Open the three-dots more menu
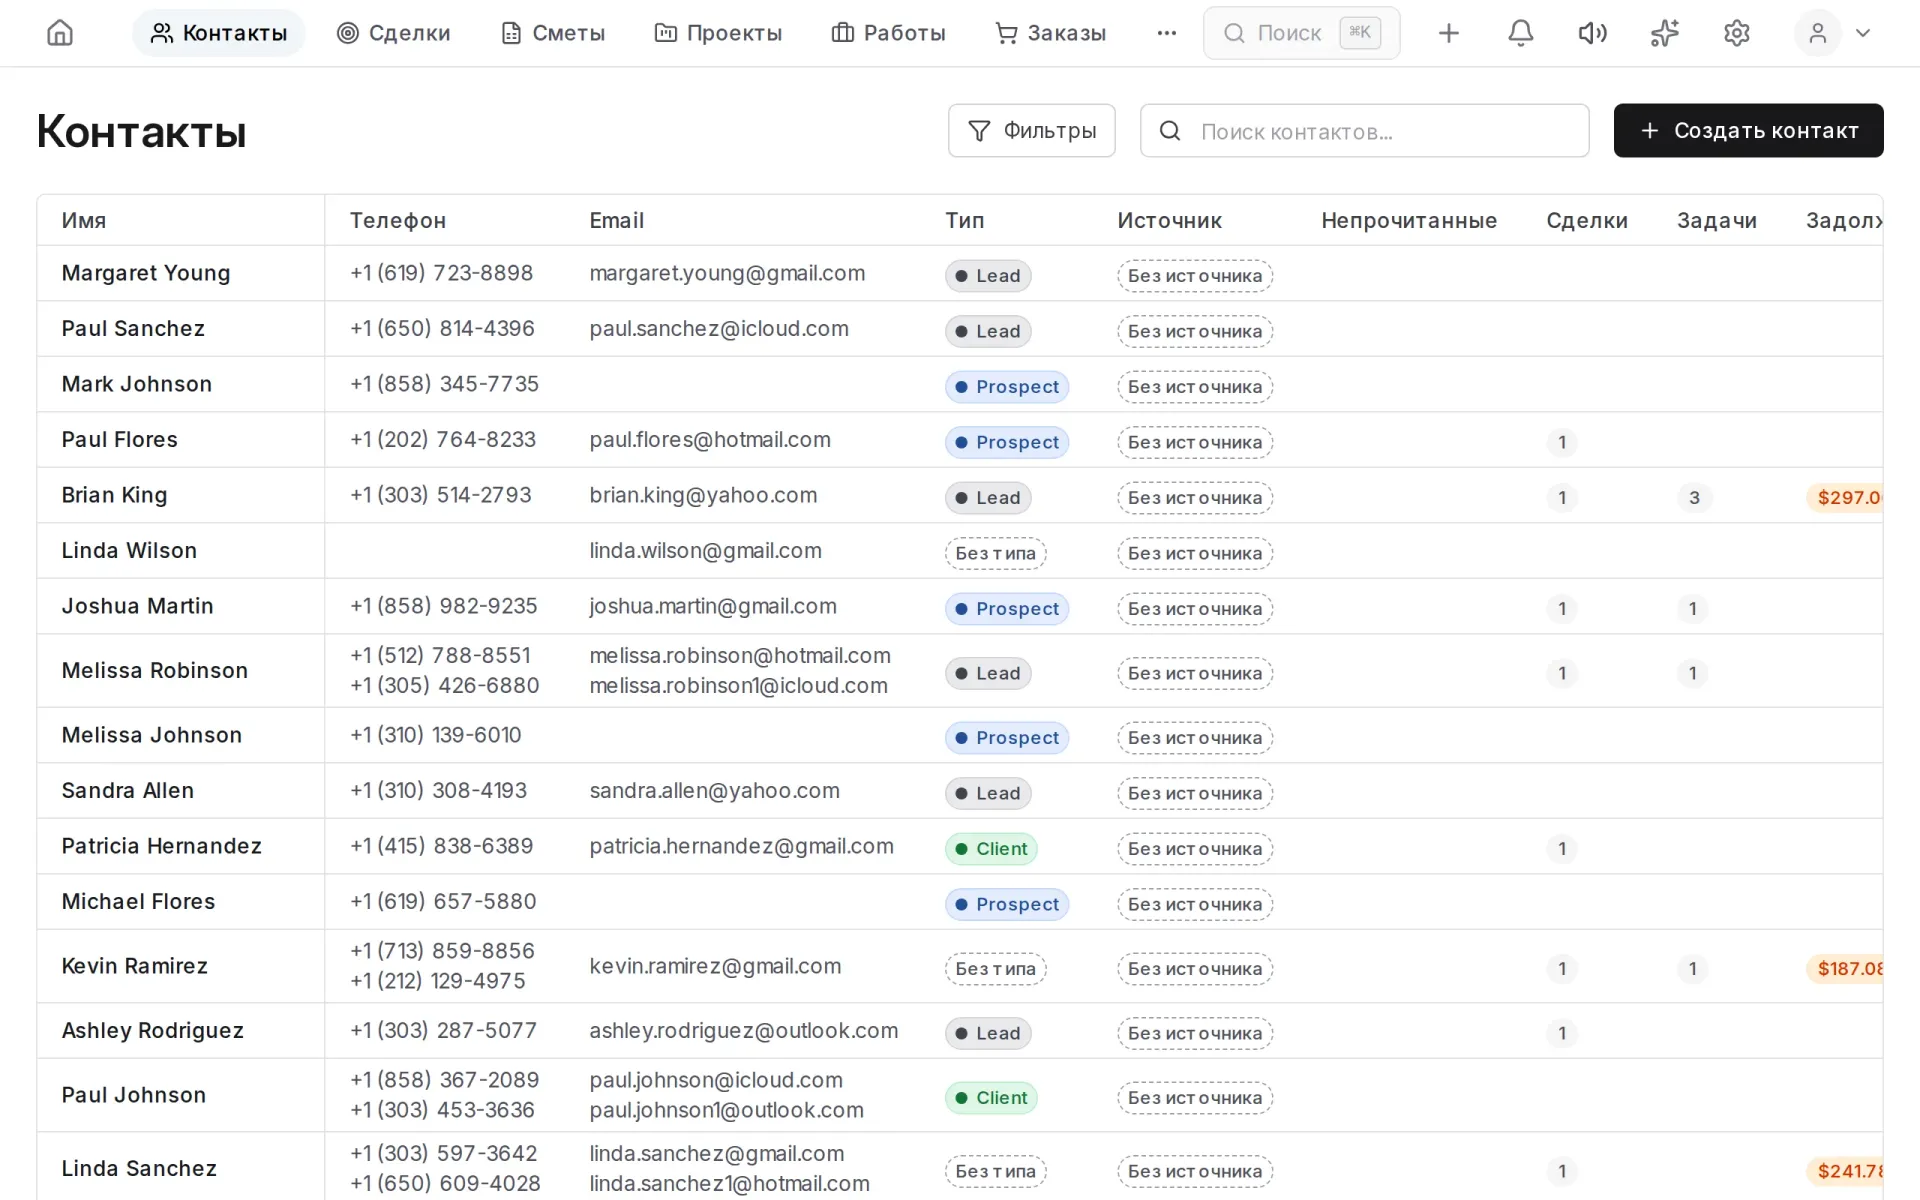This screenshot has width=1920, height=1200. tap(1166, 33)
